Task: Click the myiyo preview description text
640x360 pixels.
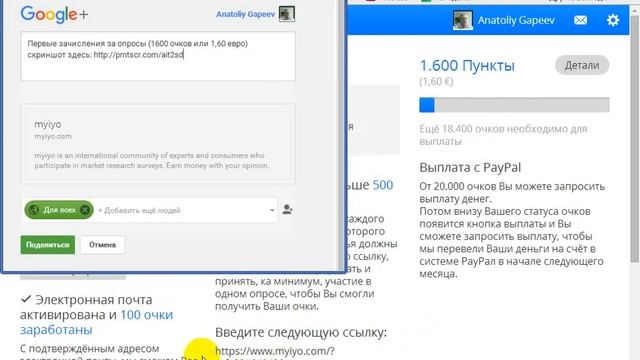Action: click(x=152, y=160)
